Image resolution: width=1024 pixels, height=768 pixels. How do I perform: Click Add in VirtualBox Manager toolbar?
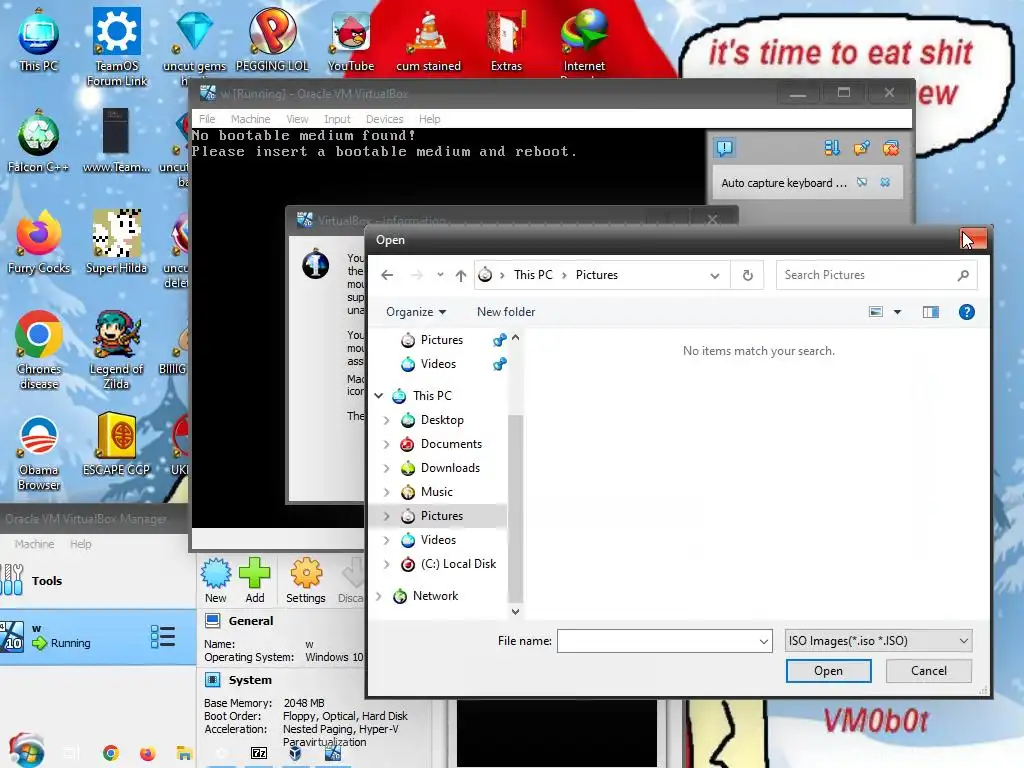[x=255, y=581]
